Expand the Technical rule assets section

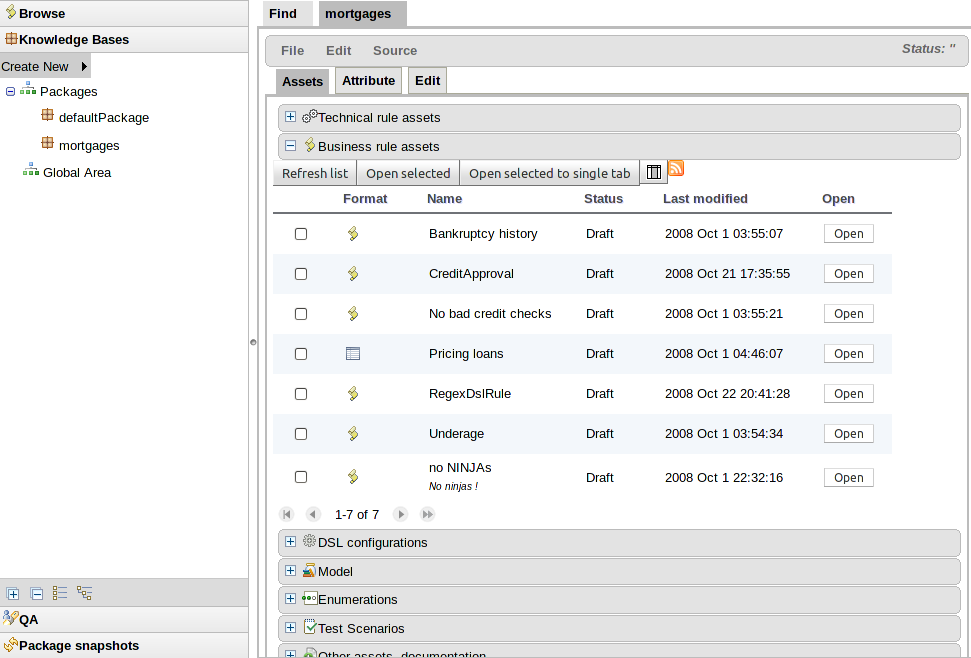(x=291, y=117)
